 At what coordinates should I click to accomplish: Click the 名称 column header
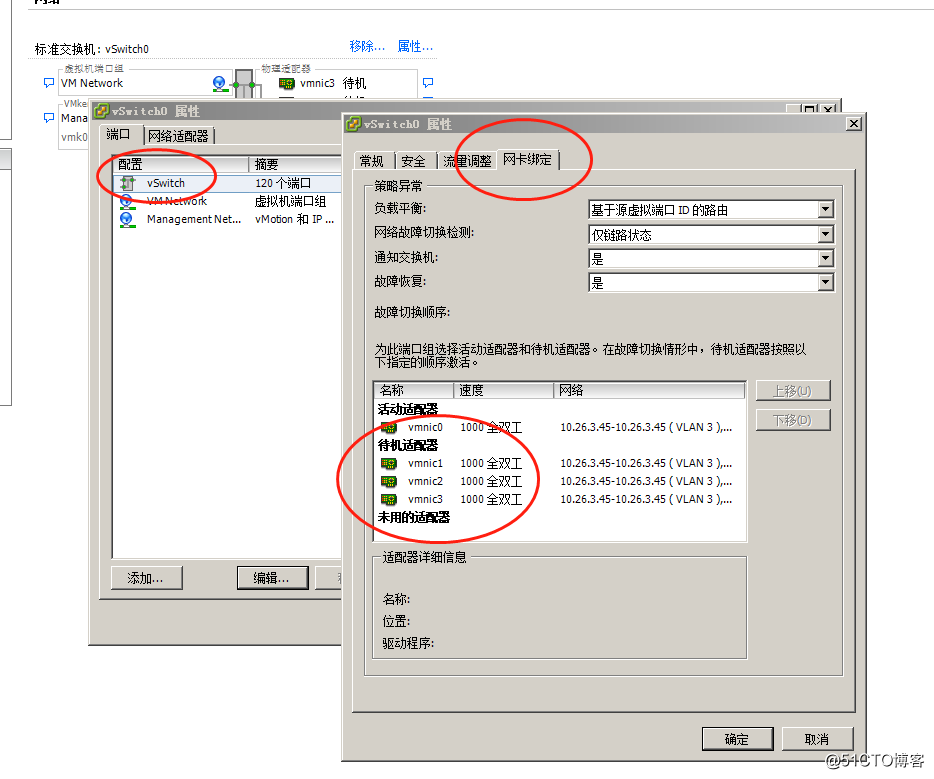pyautogui.click(x=414, y=390)
